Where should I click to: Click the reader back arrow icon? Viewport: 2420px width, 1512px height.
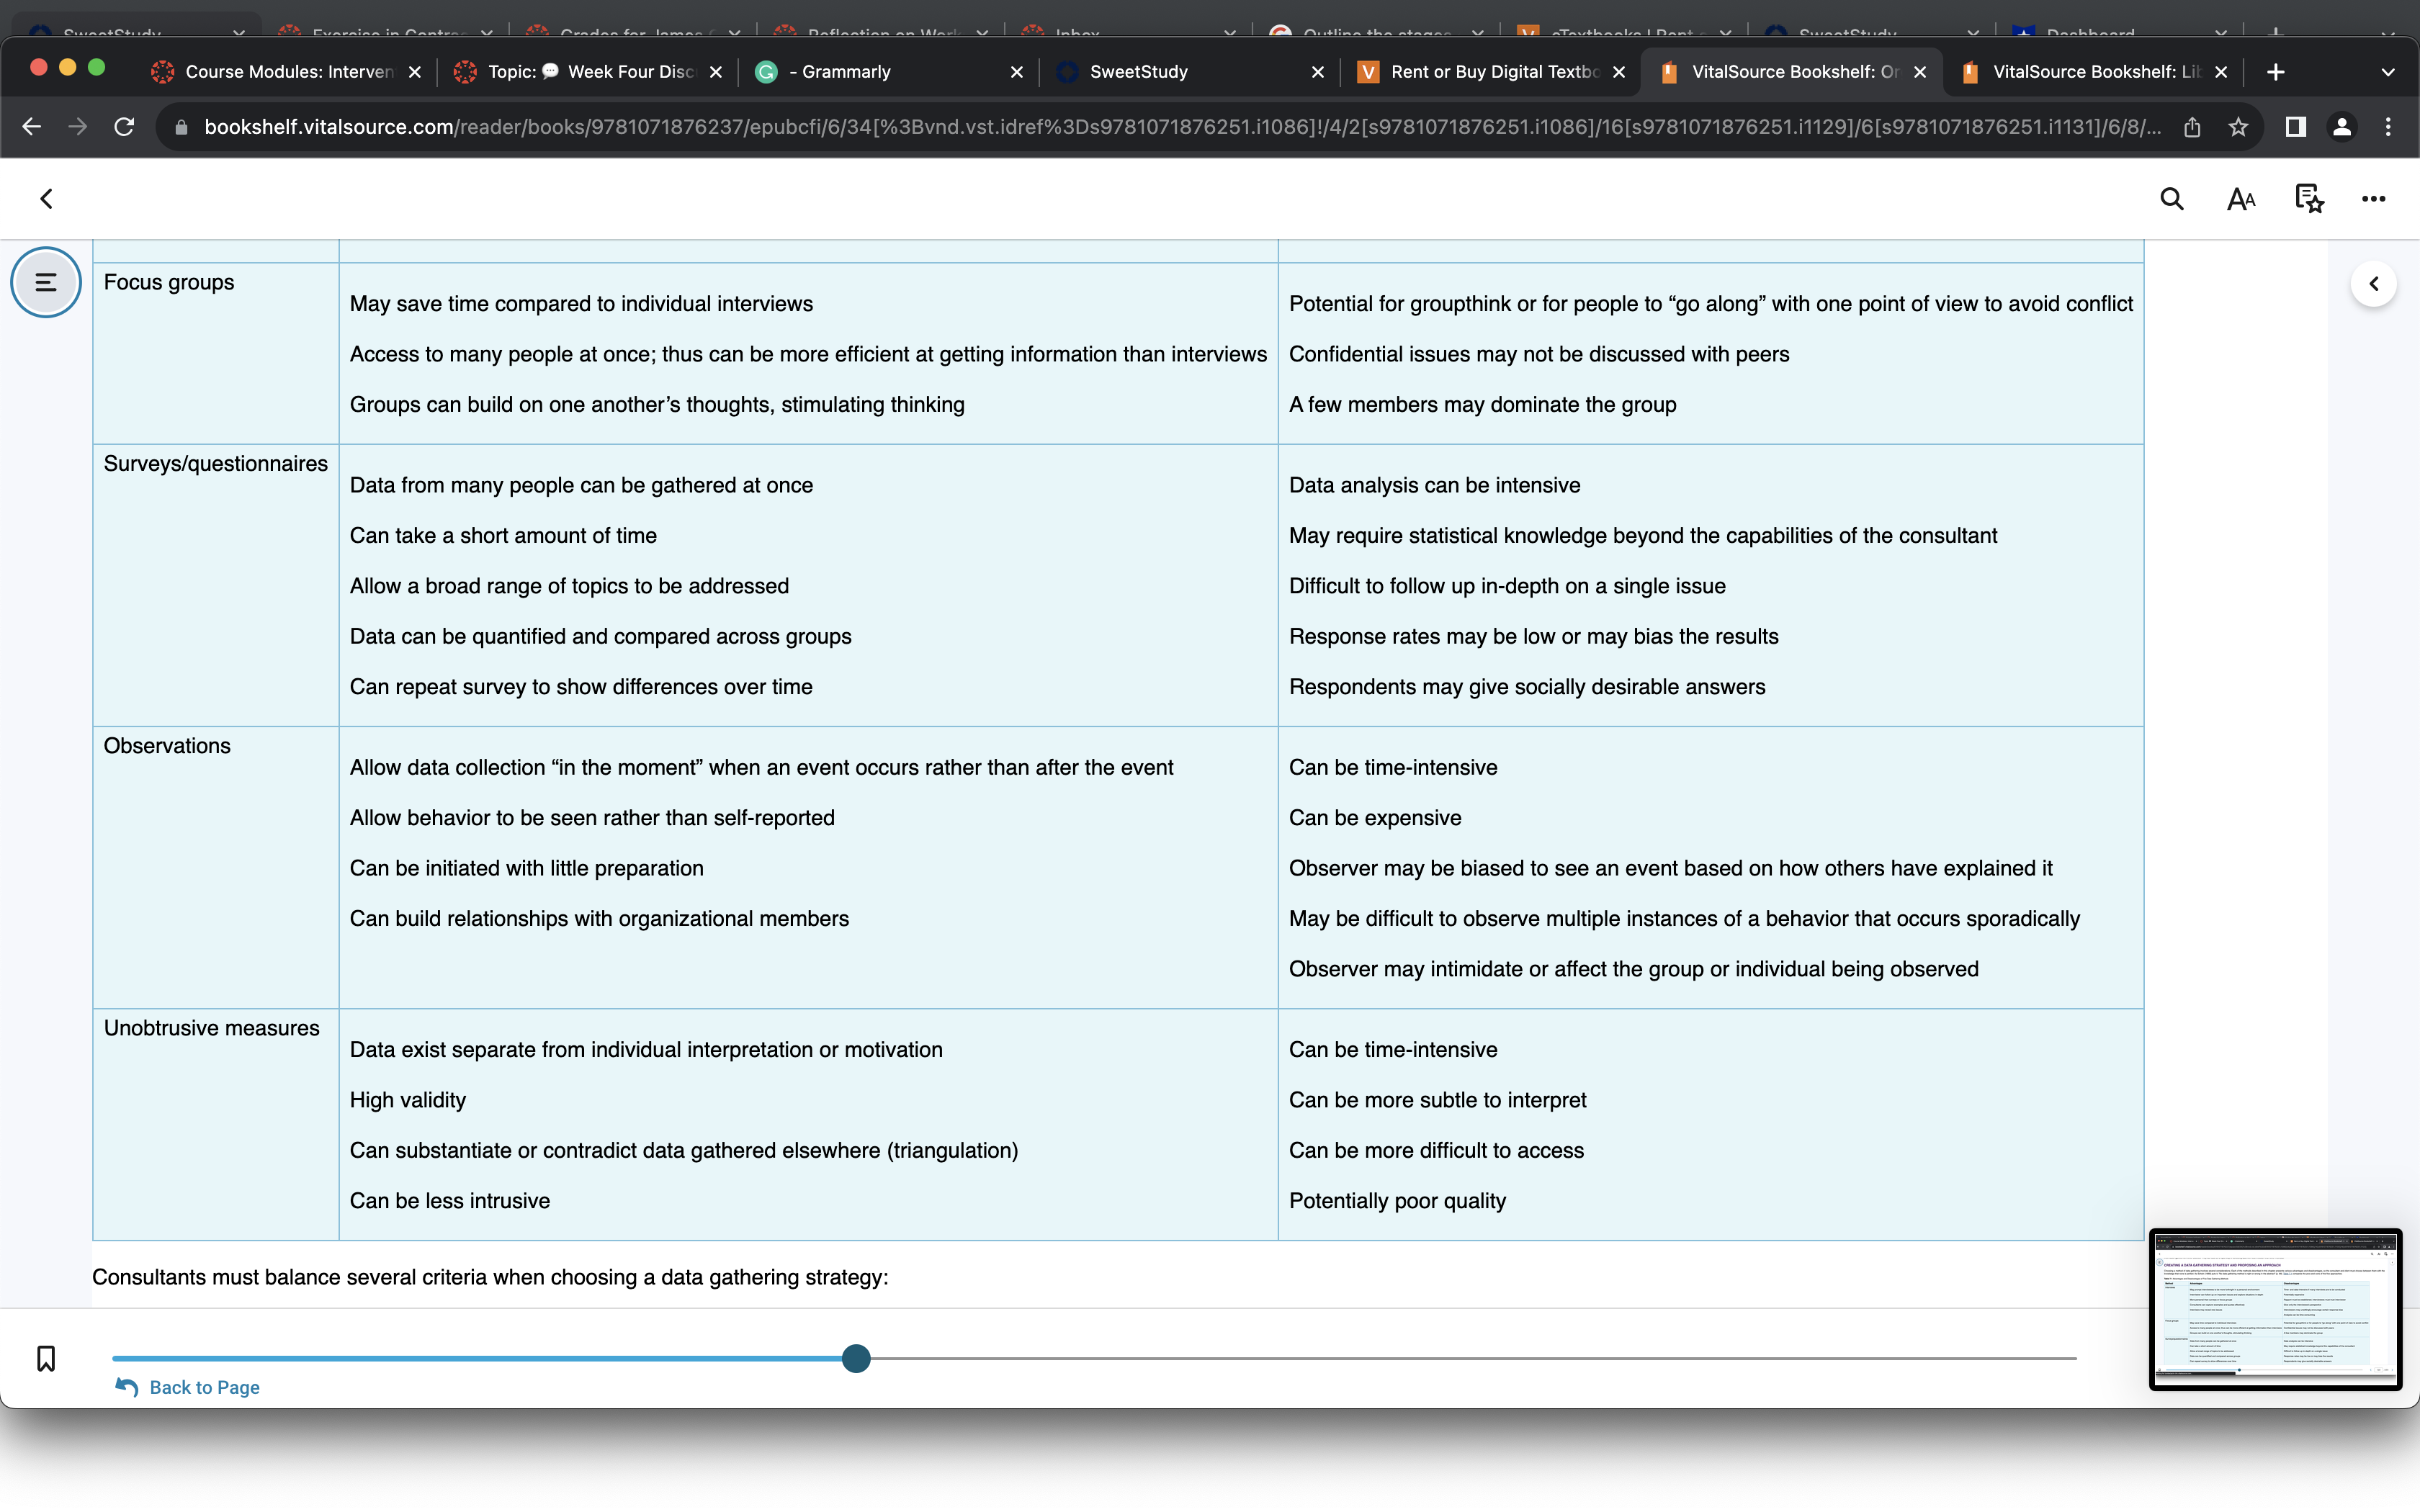tap(46, 199)
